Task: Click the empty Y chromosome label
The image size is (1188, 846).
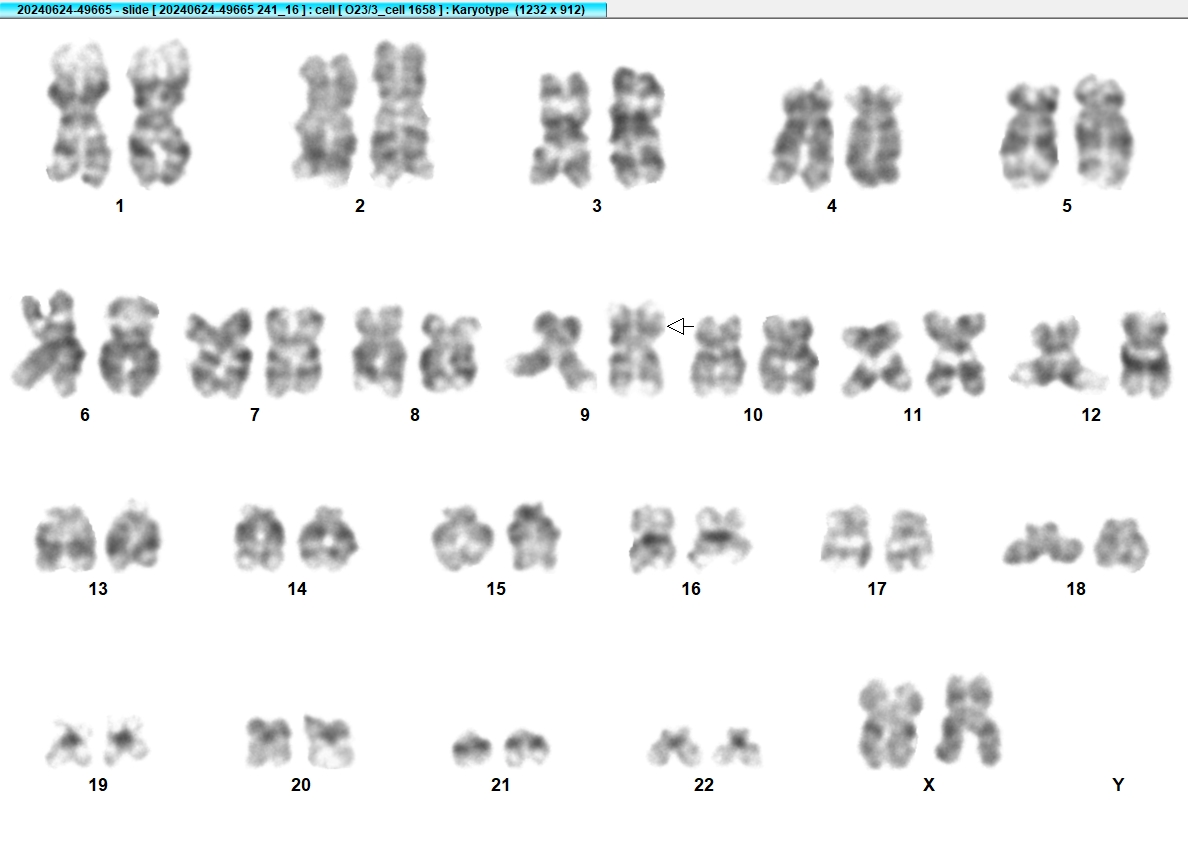Action: pyautogui.click(x=1118, y=785)
